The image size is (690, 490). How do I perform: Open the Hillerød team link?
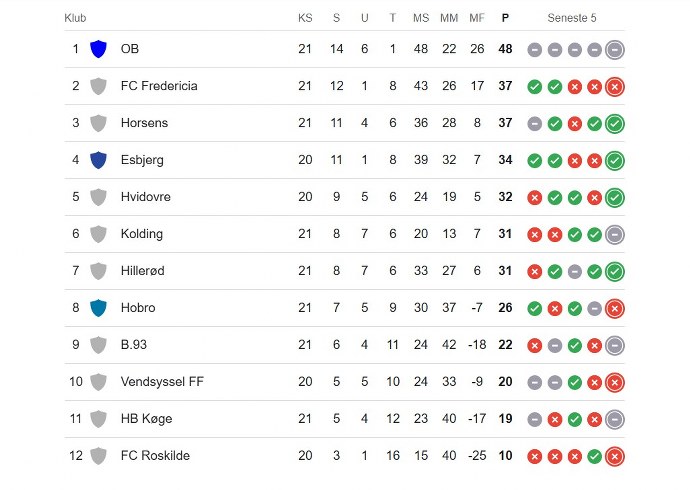144,271
